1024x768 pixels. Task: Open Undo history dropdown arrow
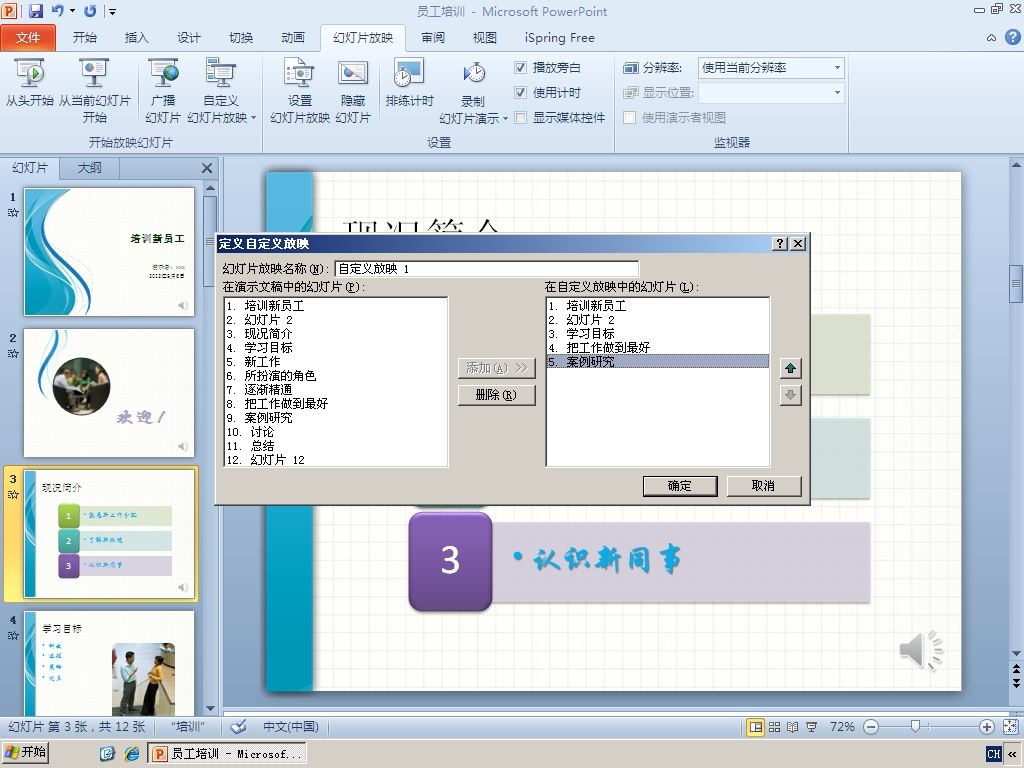[x=72, y=11]
